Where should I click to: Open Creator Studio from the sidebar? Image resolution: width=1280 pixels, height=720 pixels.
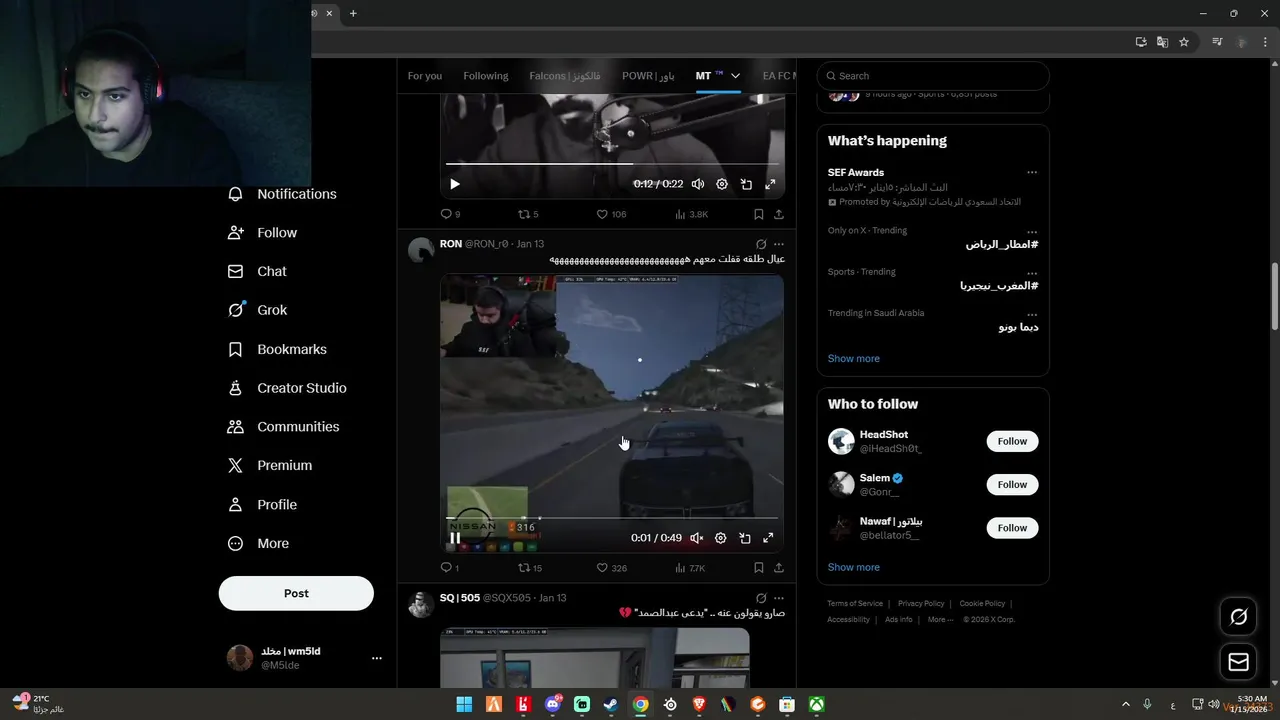click(287, 388)
